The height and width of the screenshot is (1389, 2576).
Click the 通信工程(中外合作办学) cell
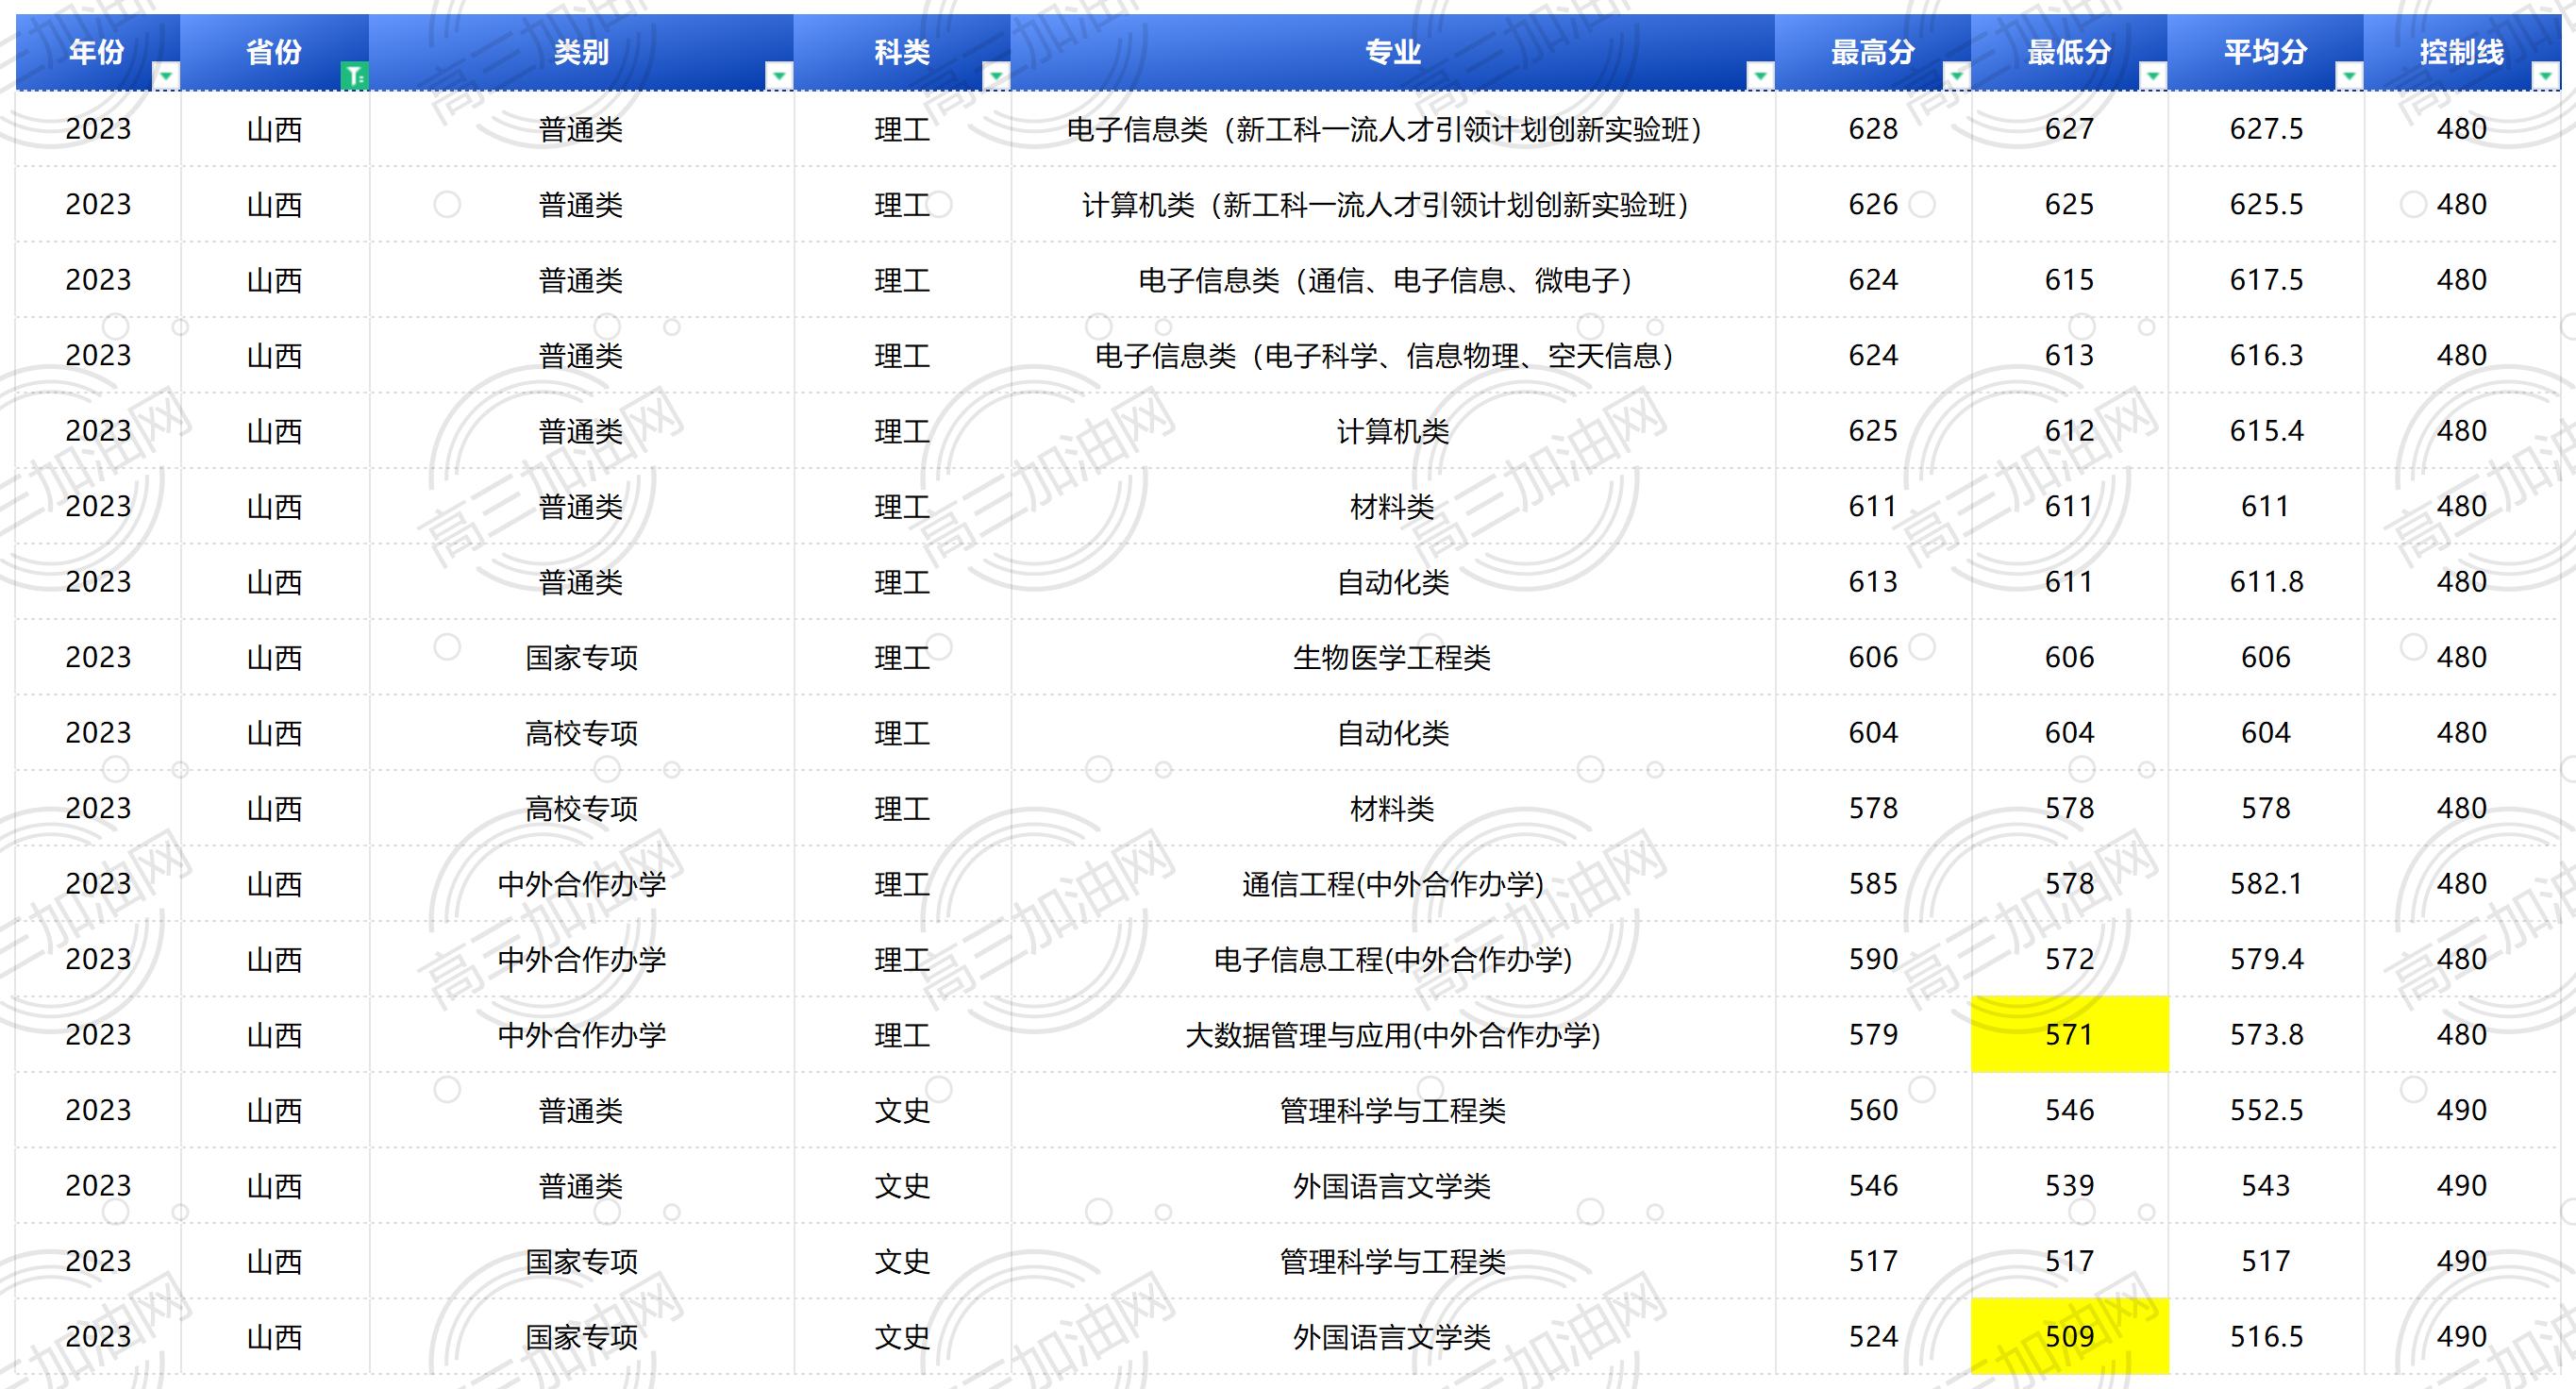1393,884
